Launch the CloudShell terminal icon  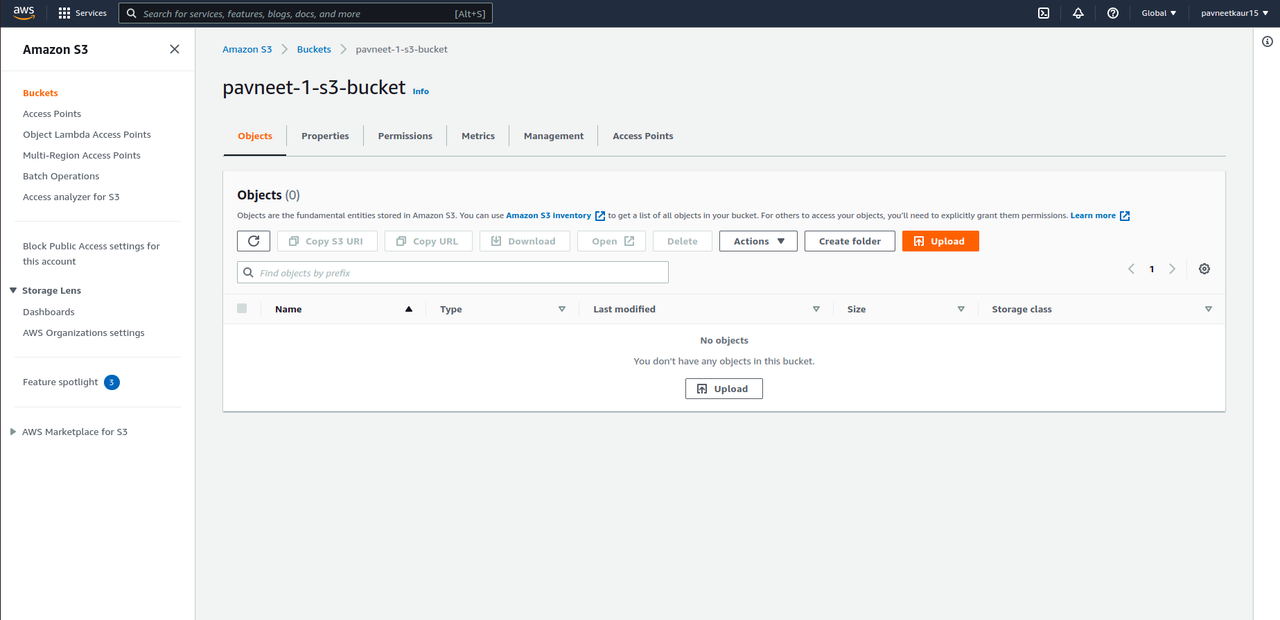click(1043, 13)
